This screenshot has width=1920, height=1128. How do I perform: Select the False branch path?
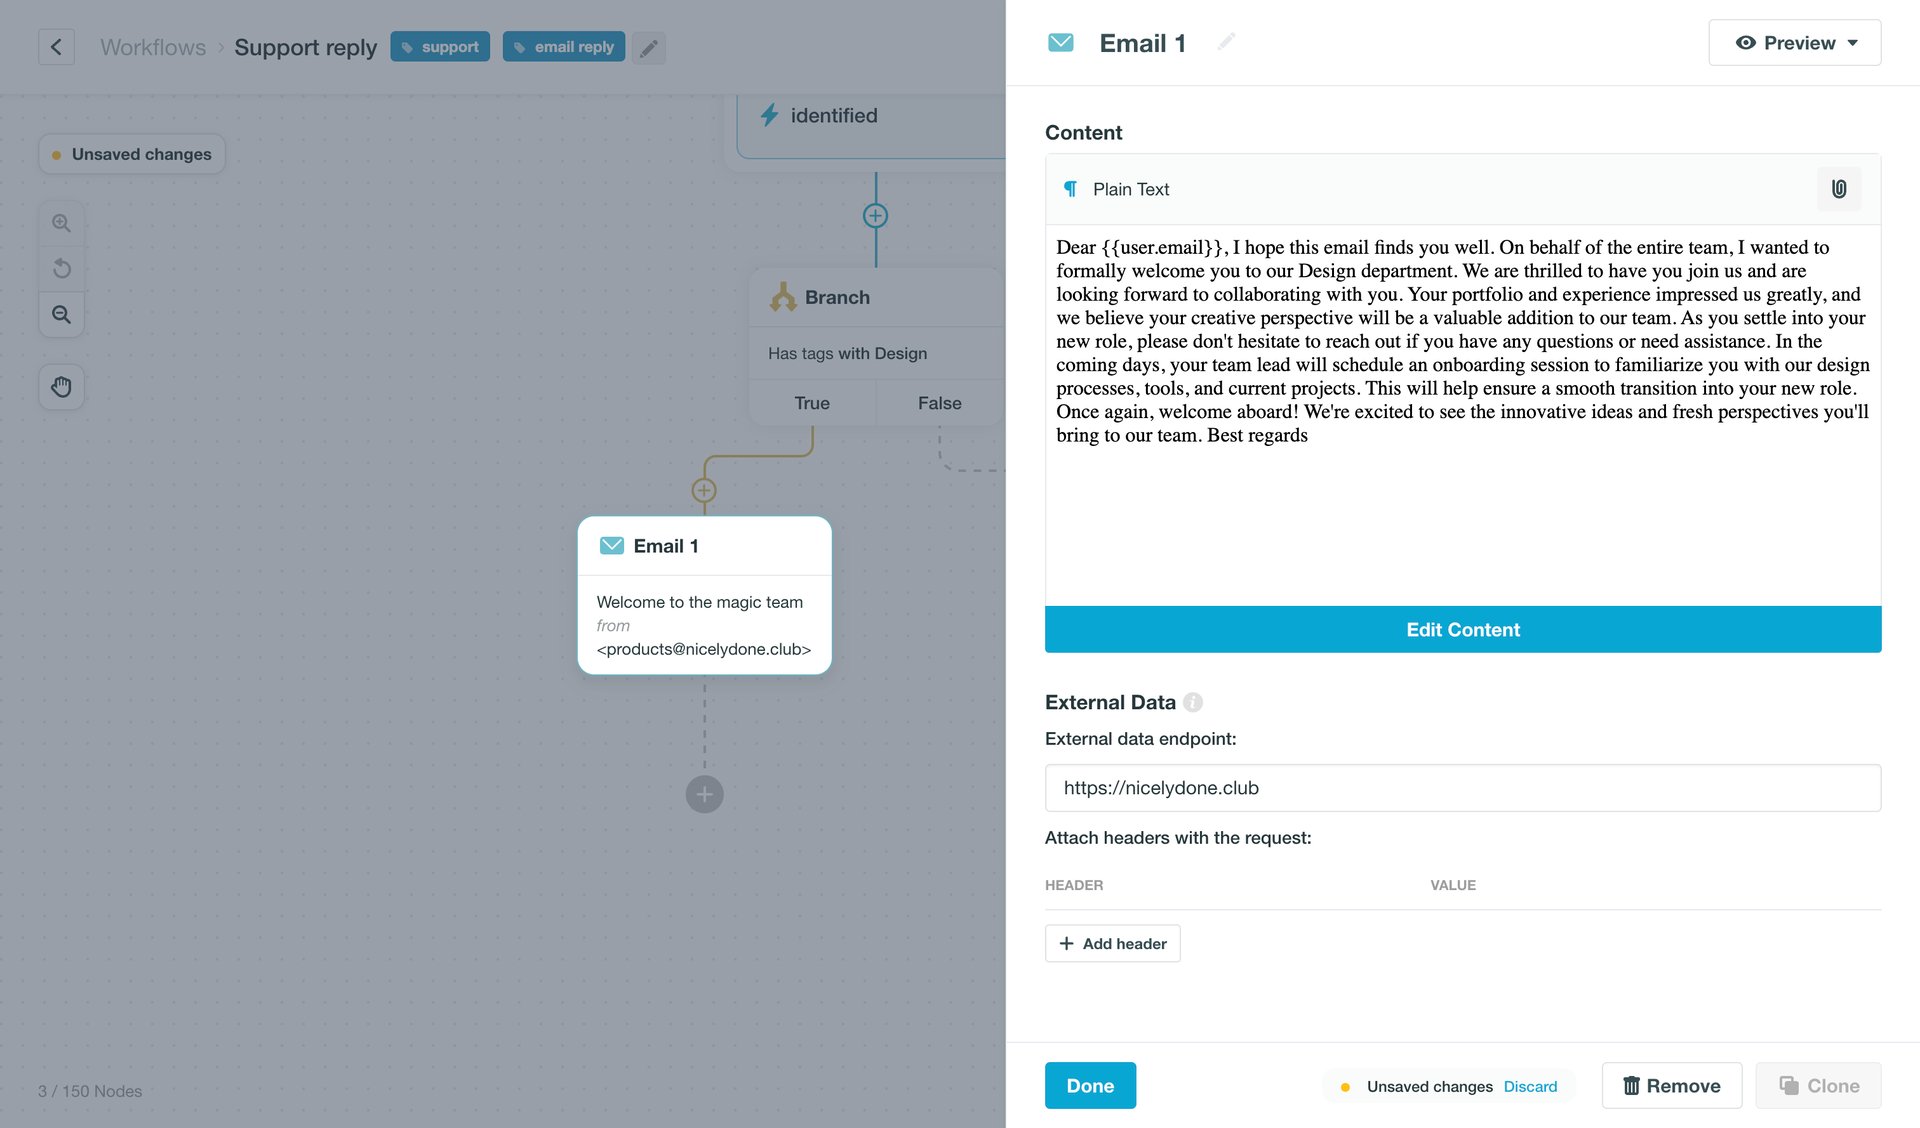pyautogui.click(x=938, y=403)
